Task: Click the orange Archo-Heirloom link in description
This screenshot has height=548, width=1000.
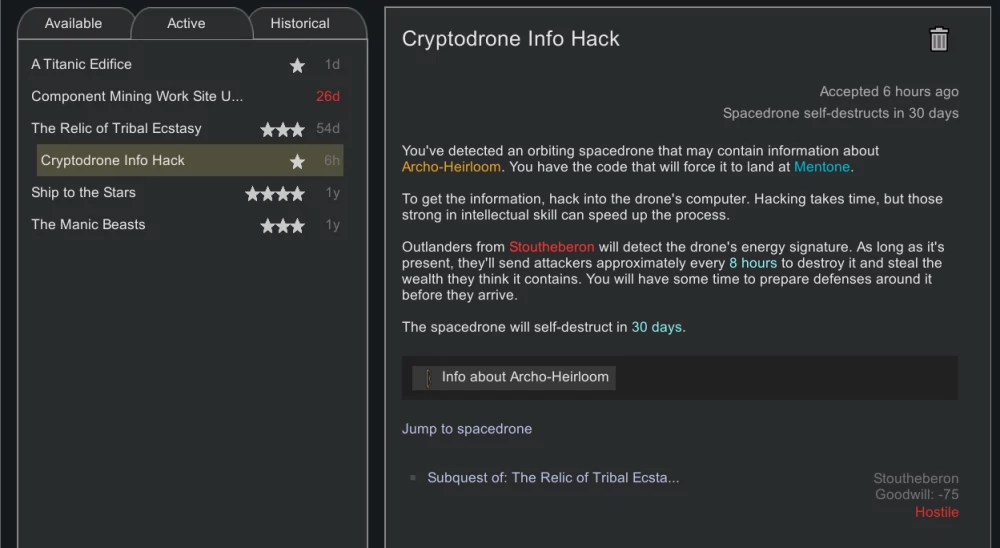Action: click(x=449, y=167)
